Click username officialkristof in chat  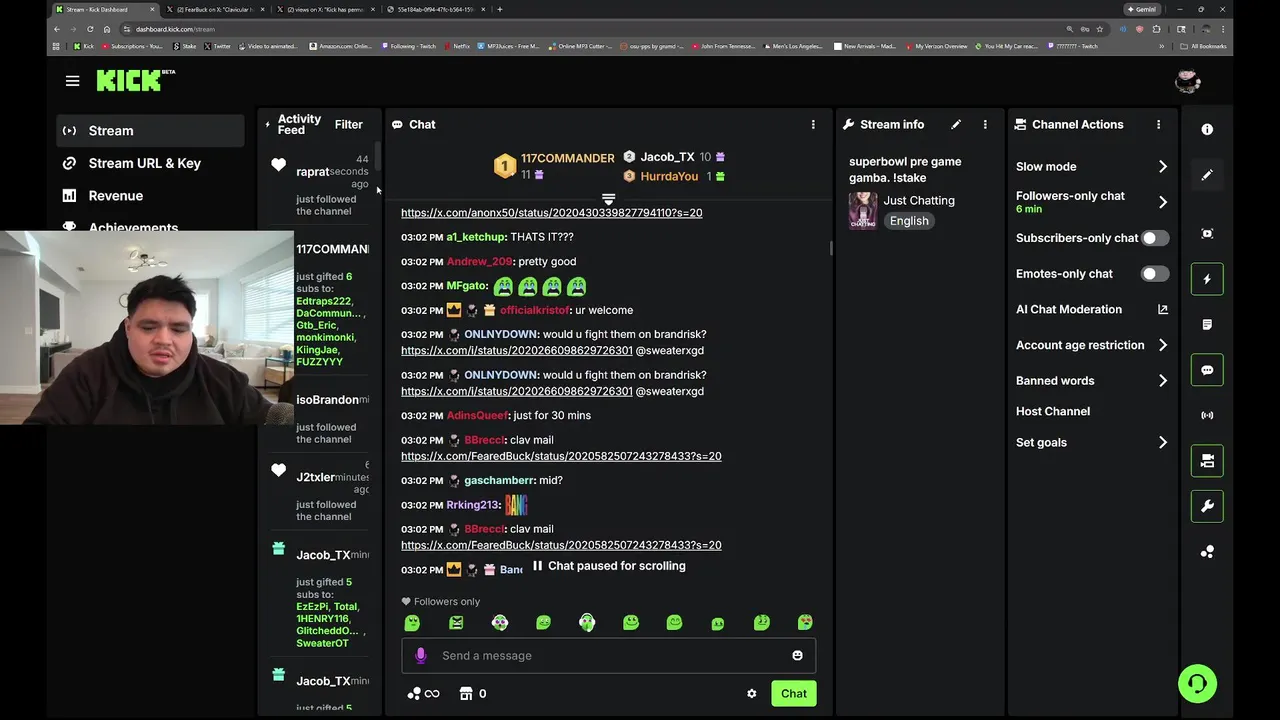pyautogui.click(x=535, y=310)
